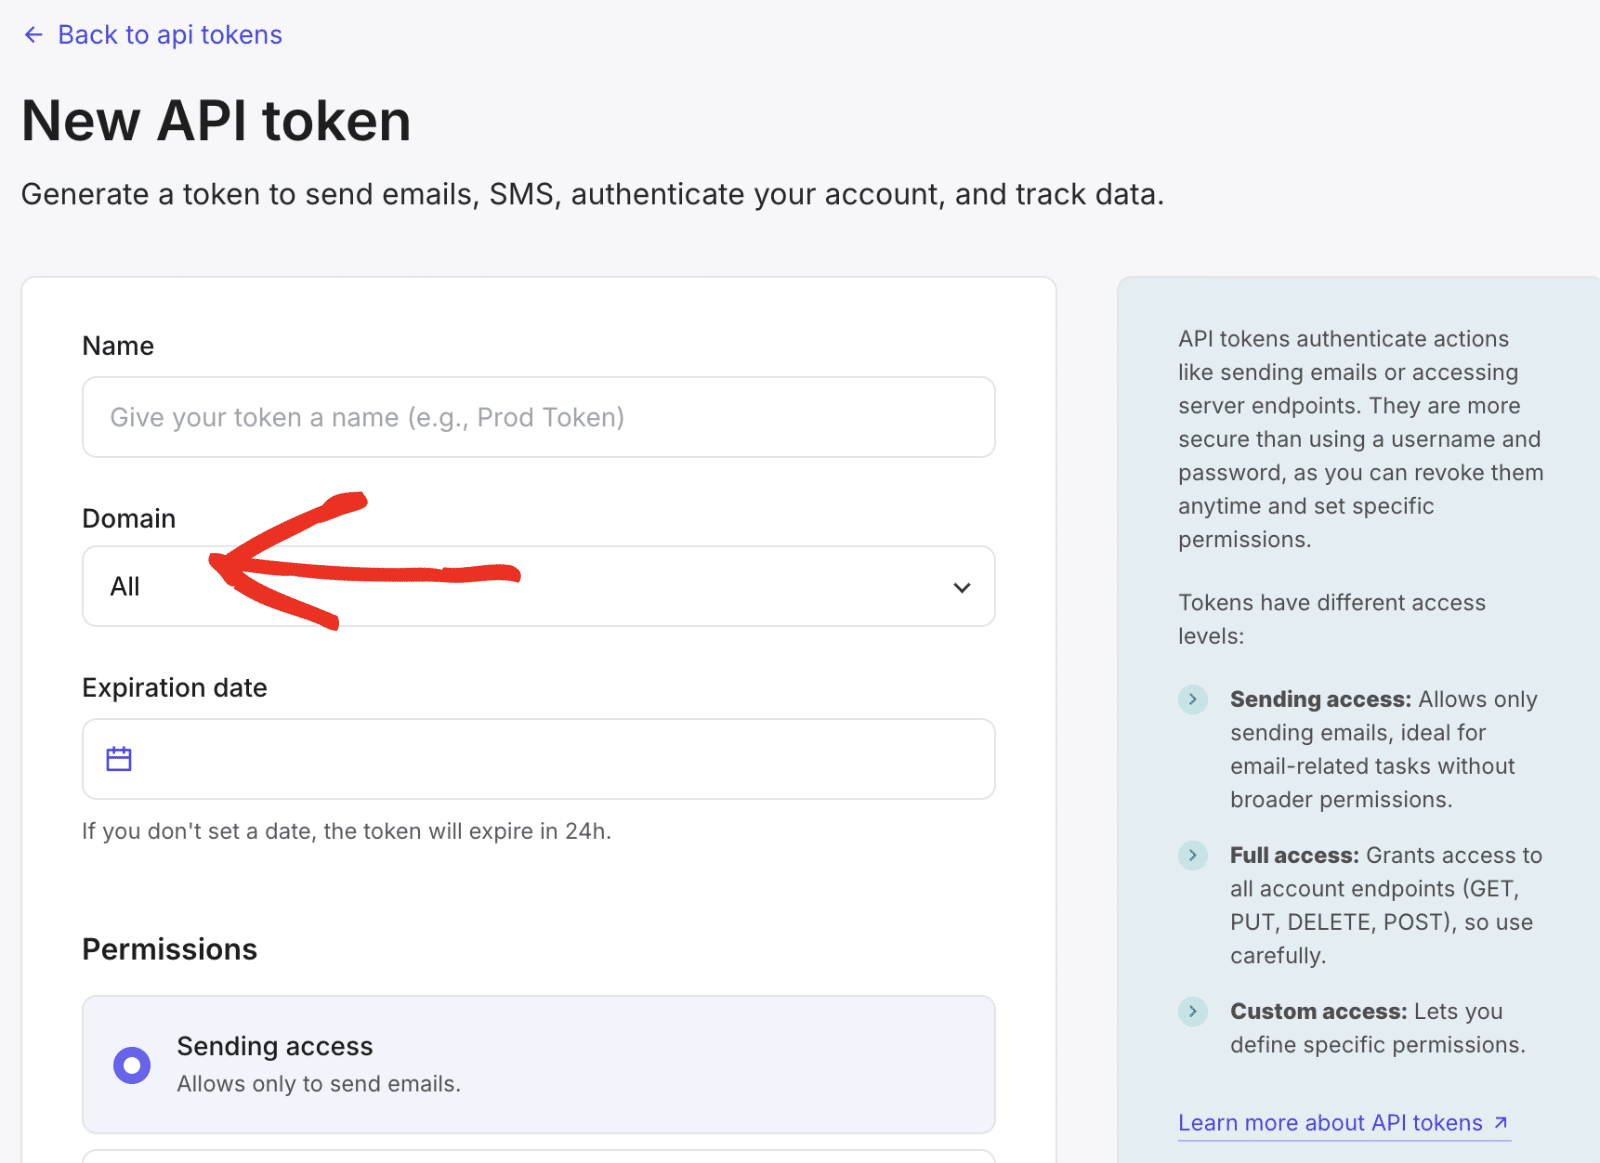This screenshot has width=1600, height=1163.
Task: Click the Domain dropdown chevron arrow
Action: coord(962,587)
